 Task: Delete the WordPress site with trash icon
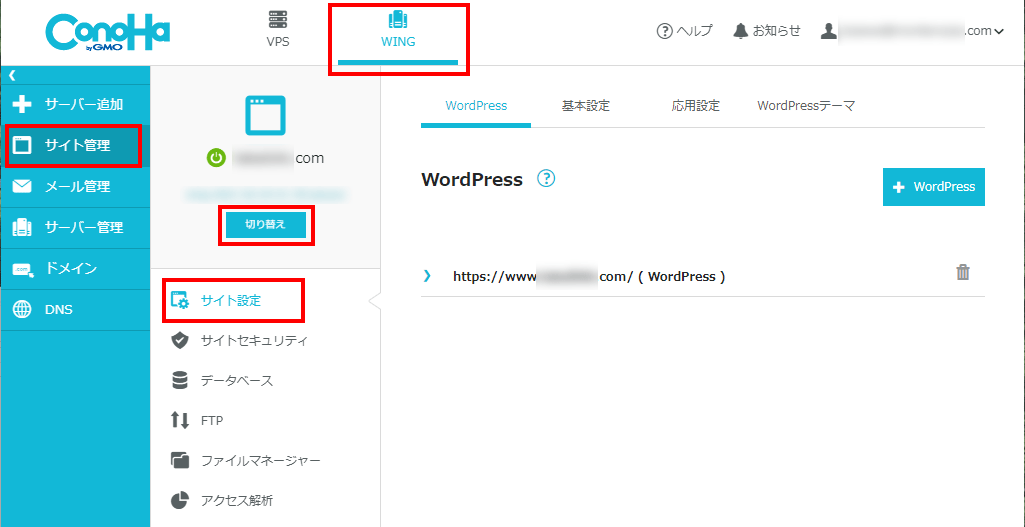click(x=963, y=273)
